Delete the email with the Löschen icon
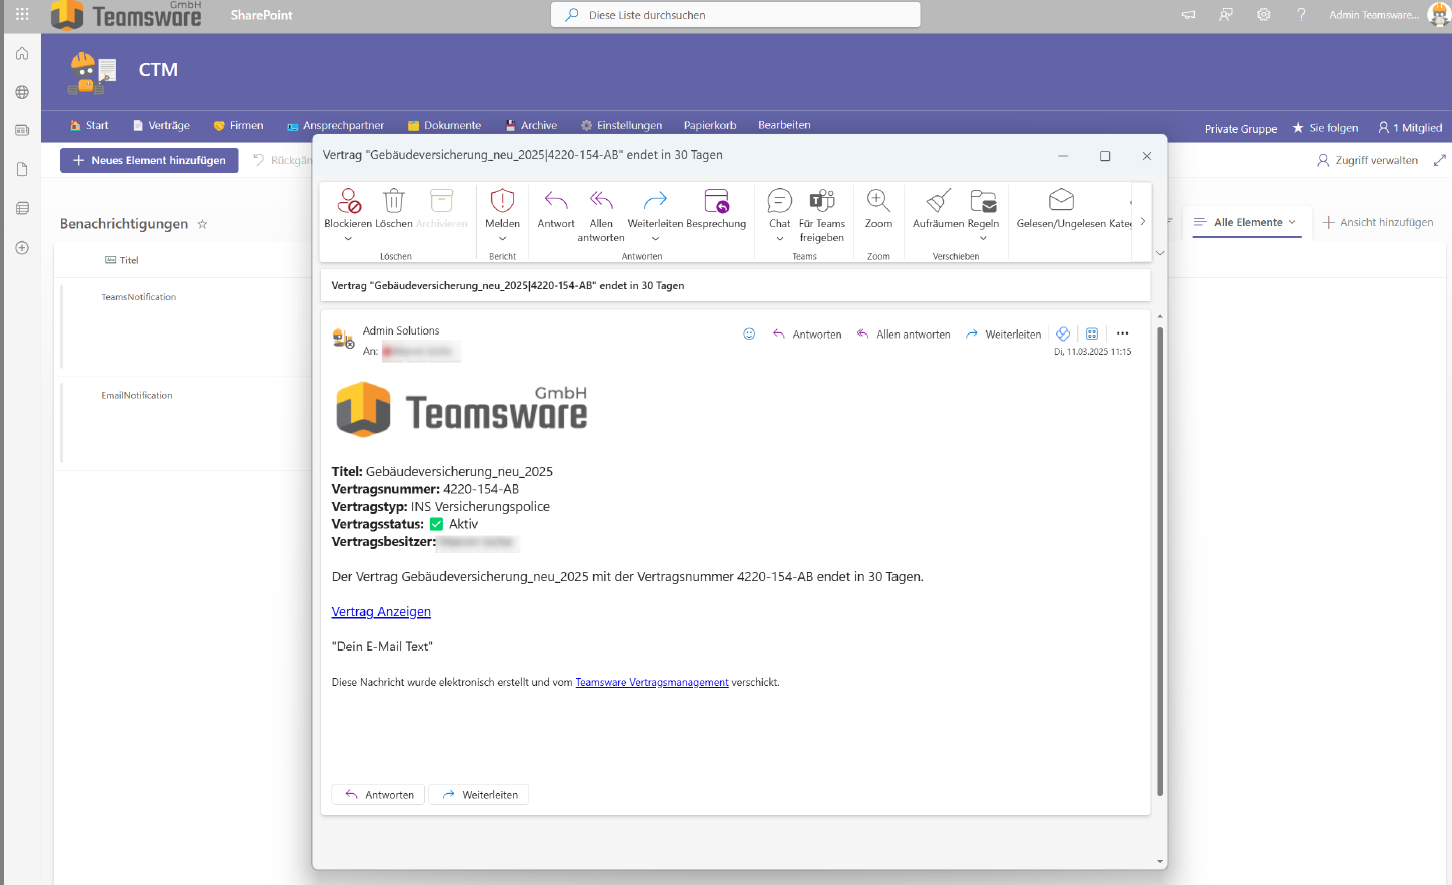The height and width of the screenshot is (885, 1452). [394, 202]
